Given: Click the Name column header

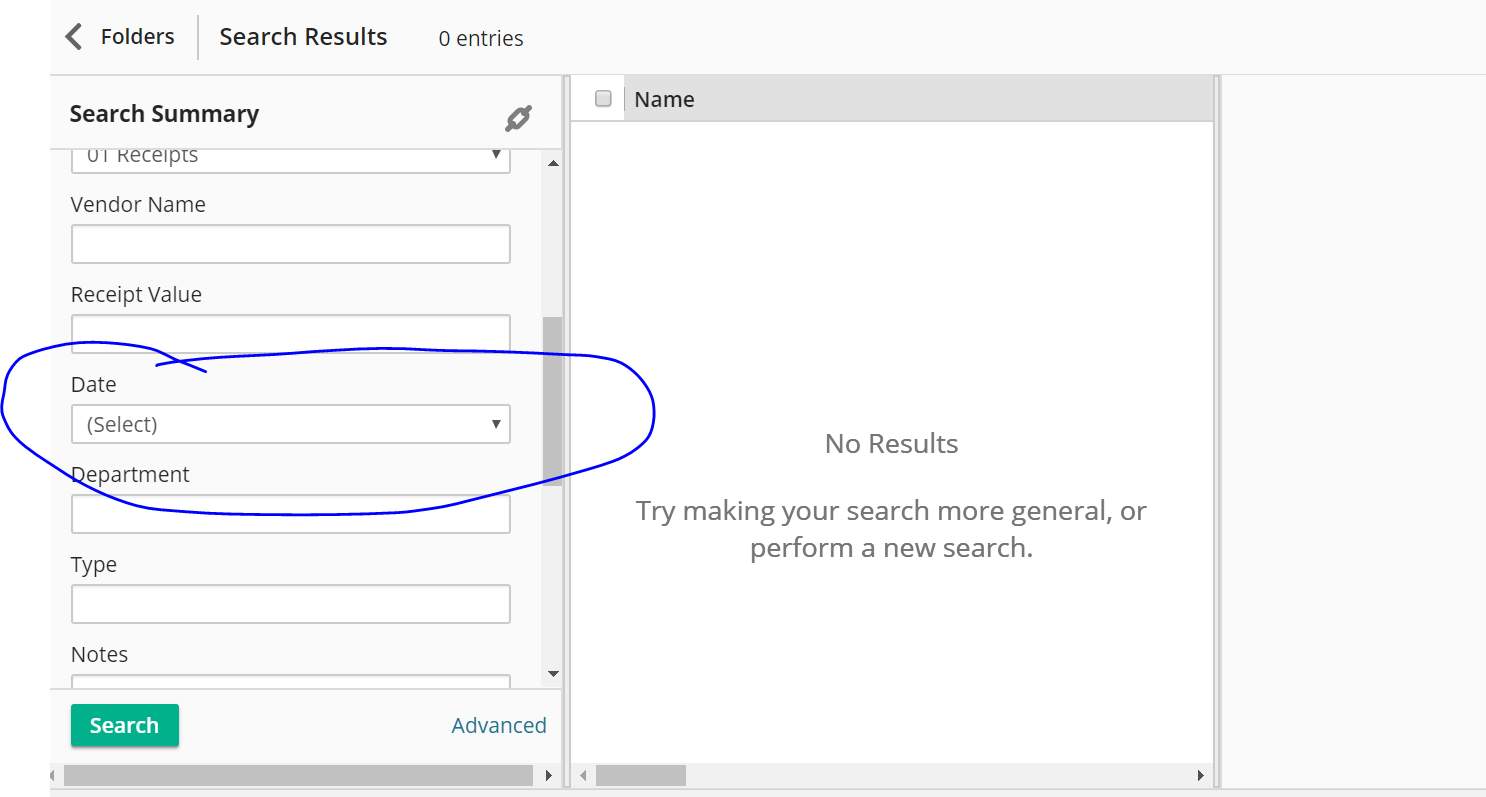Looking at the screenshot, I should click(664, 99).
